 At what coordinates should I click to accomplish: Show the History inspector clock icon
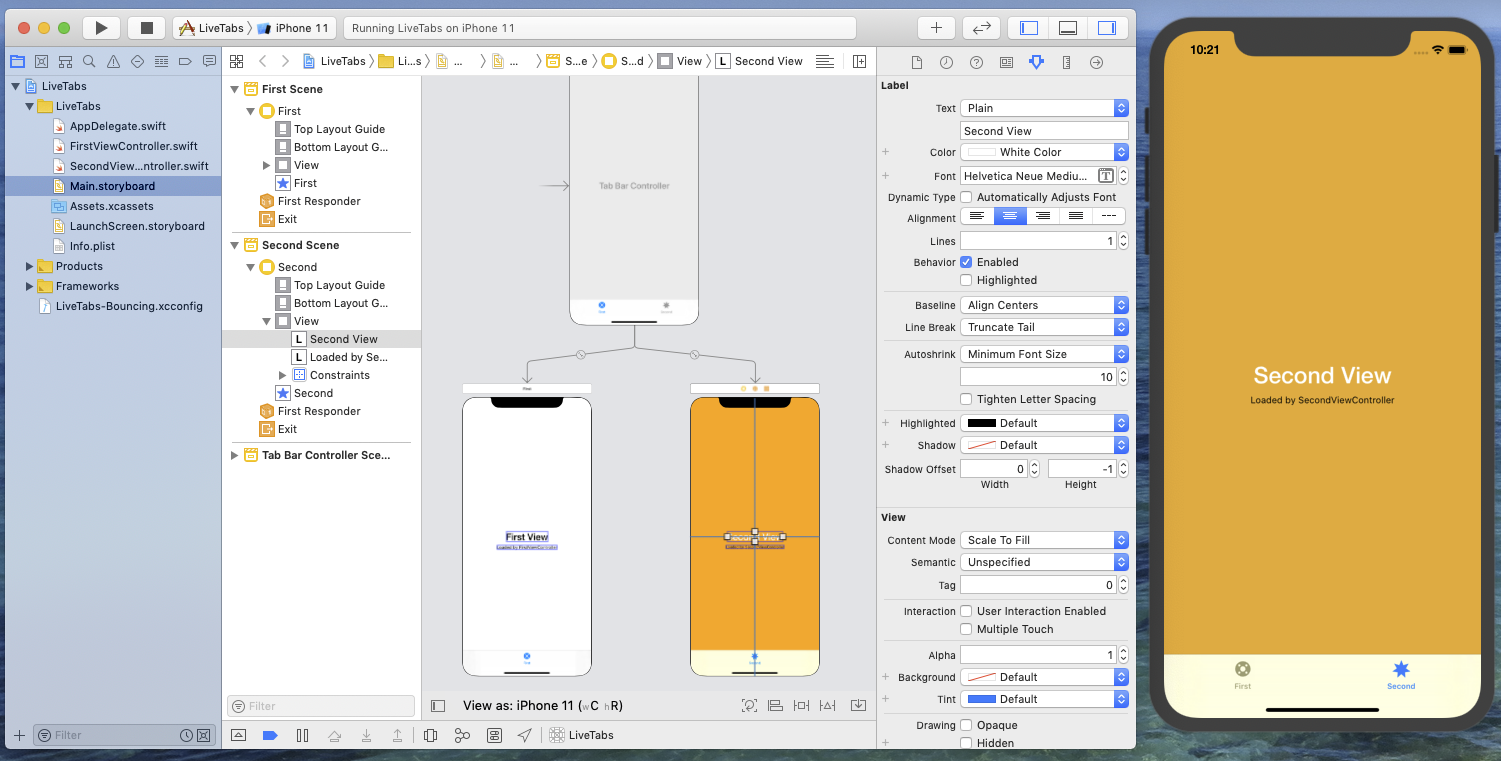pos(946,62)
